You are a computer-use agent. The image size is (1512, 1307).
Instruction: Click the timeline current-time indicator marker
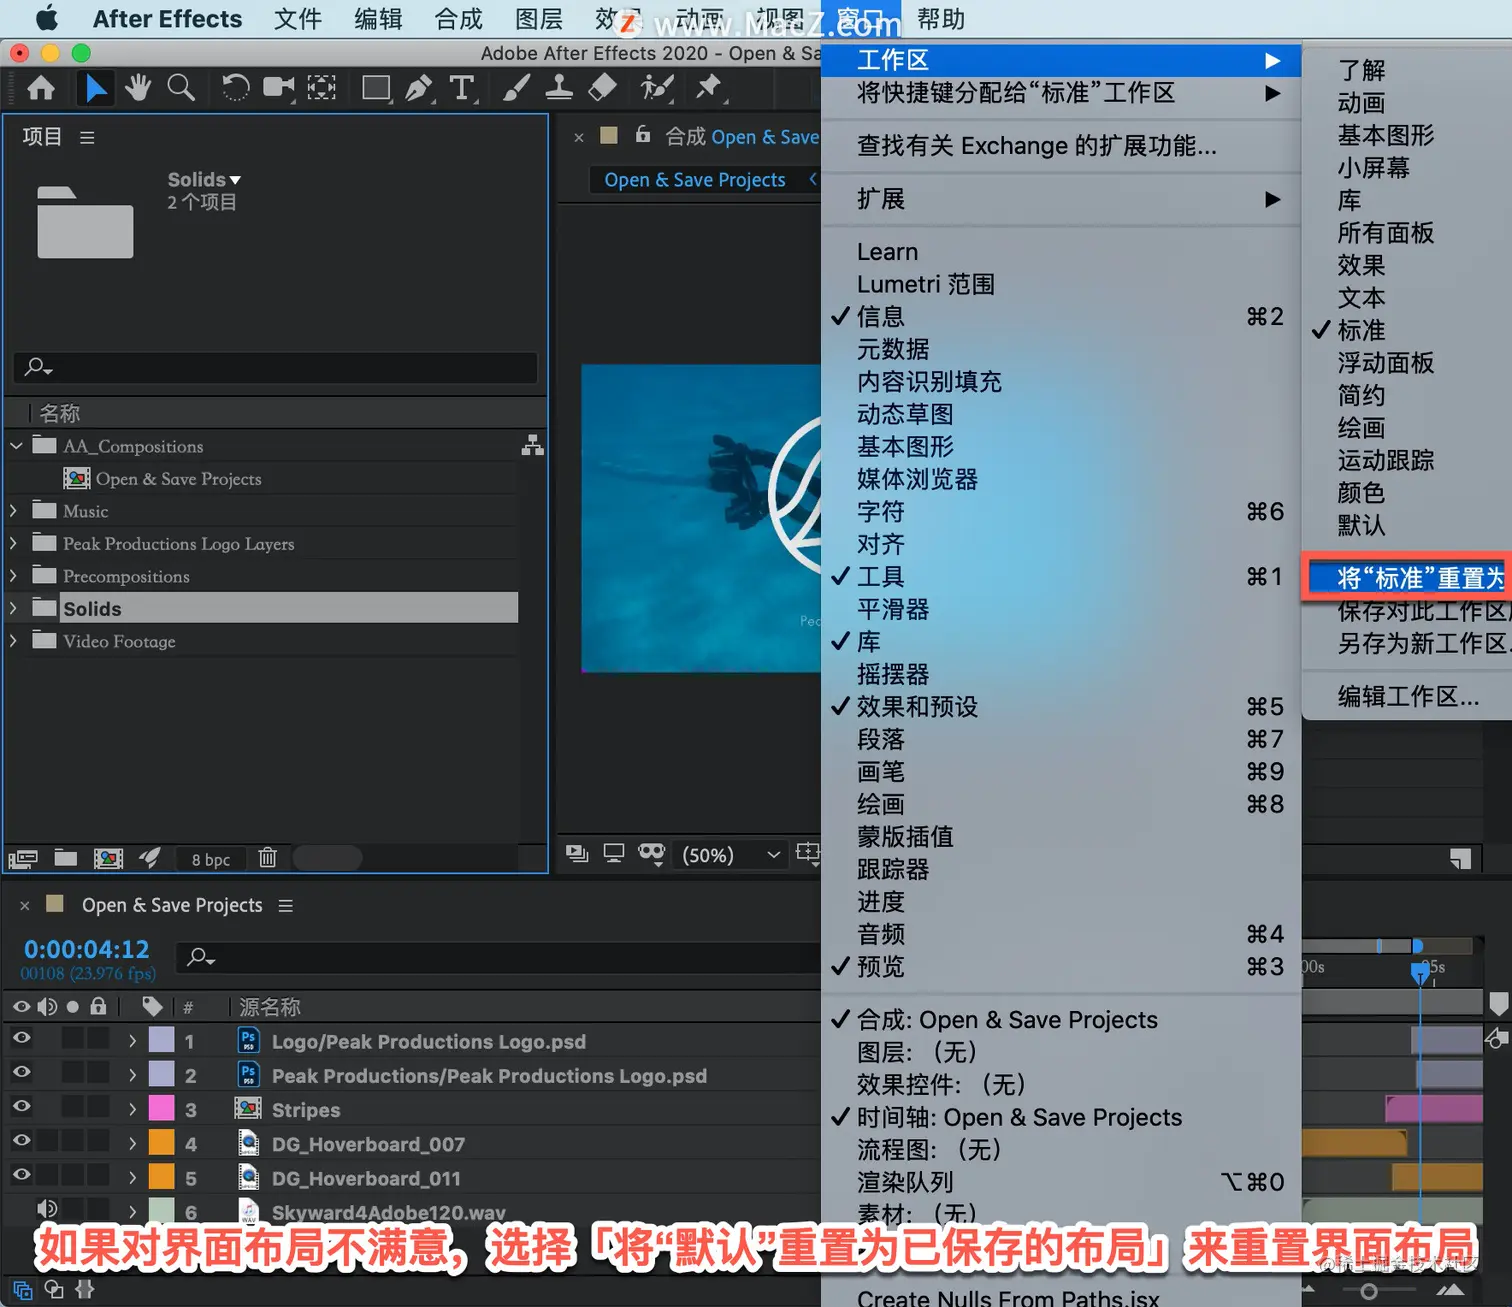(x=1419, y=972)
